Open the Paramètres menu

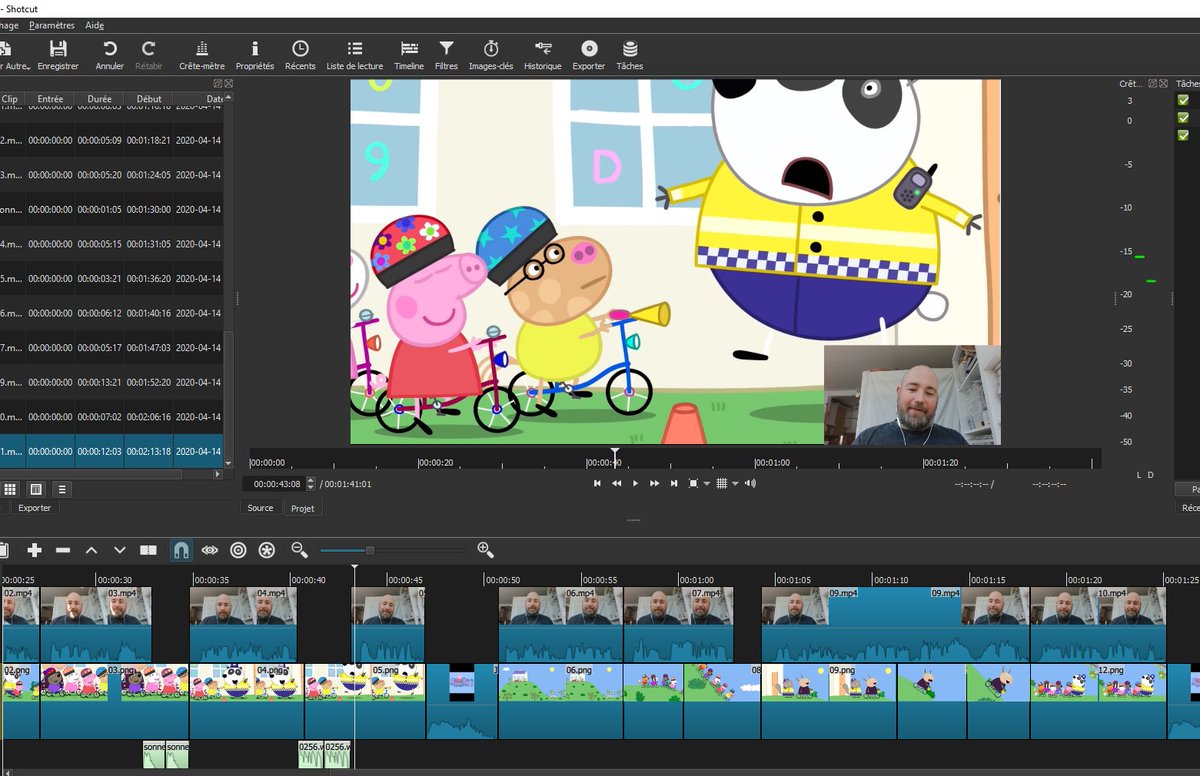pyautogui.click(x=51, y=25)
